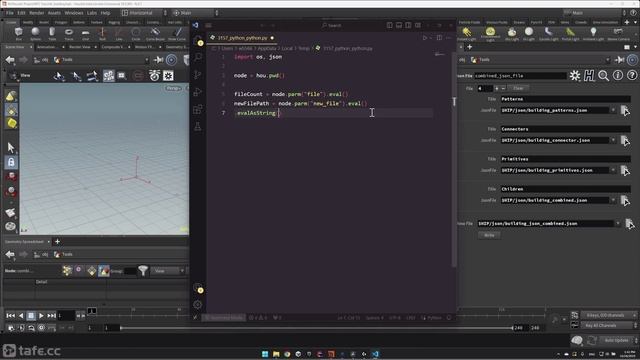Open VS Code Extensions sidebar icon
The width and height of the screenshot is (640, 360).
tap(198, 109)
